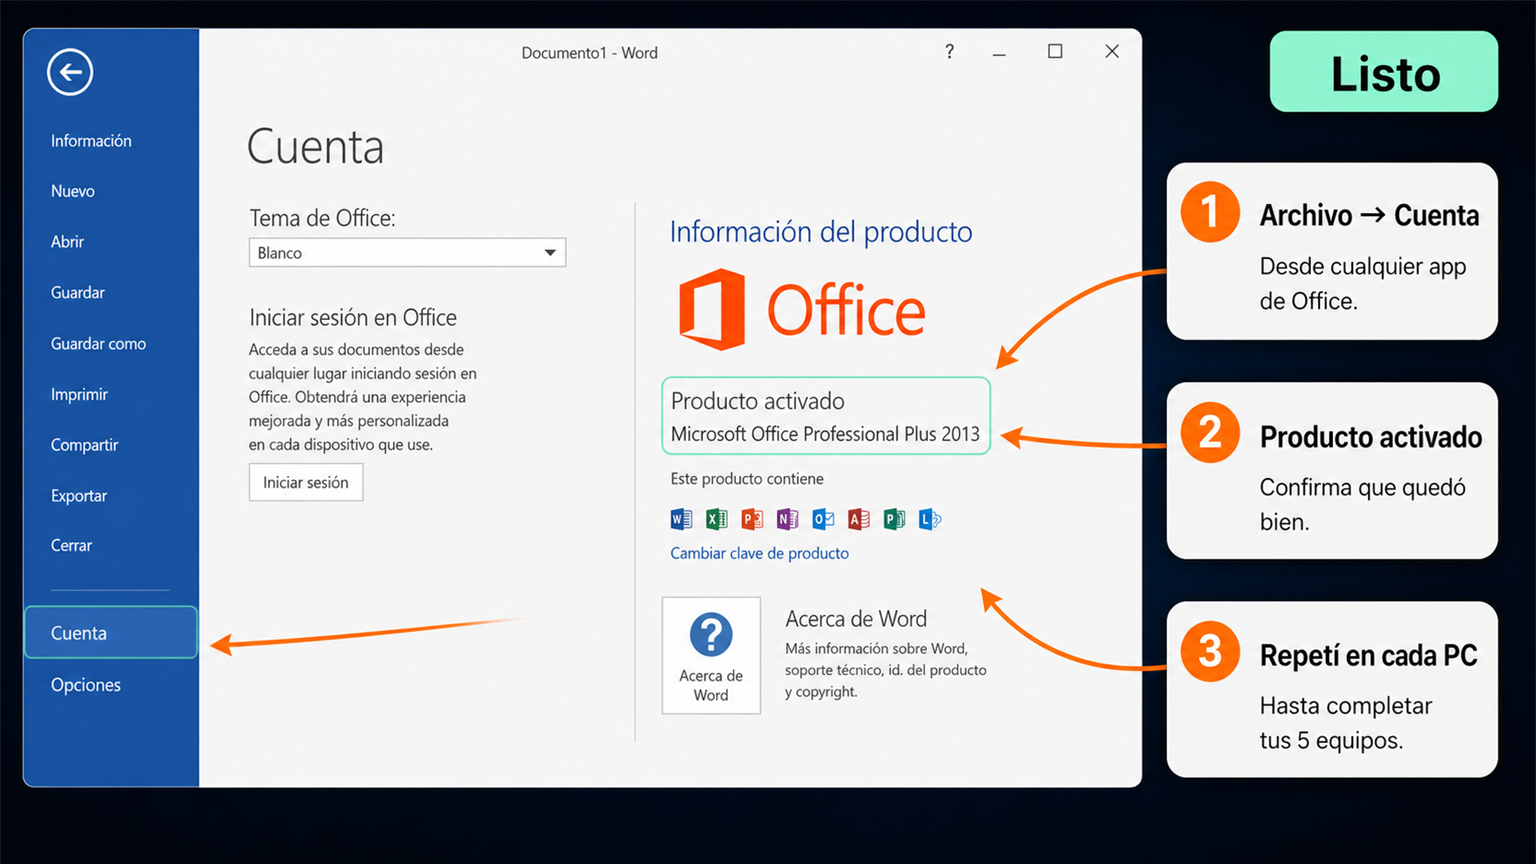Click the Lync app icon under product contents
The height and width of the screenshot is (864, 1536).
[930, 519]
